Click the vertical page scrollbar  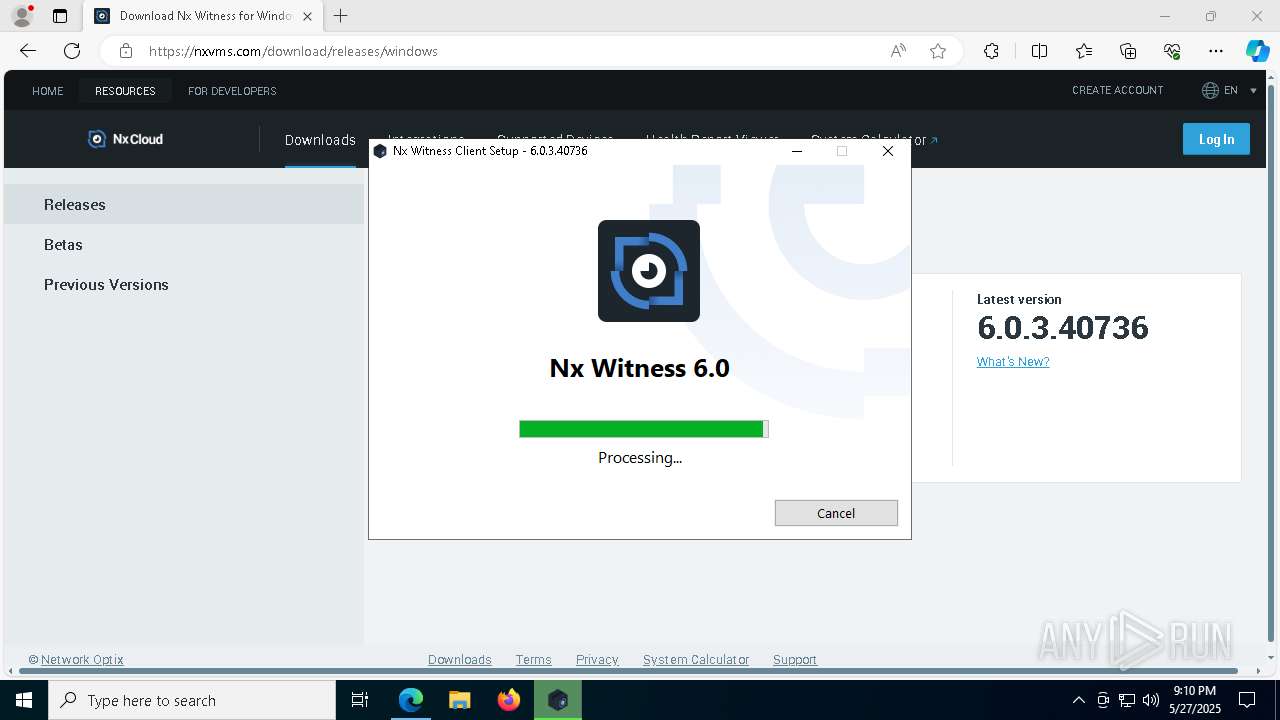1271,365
